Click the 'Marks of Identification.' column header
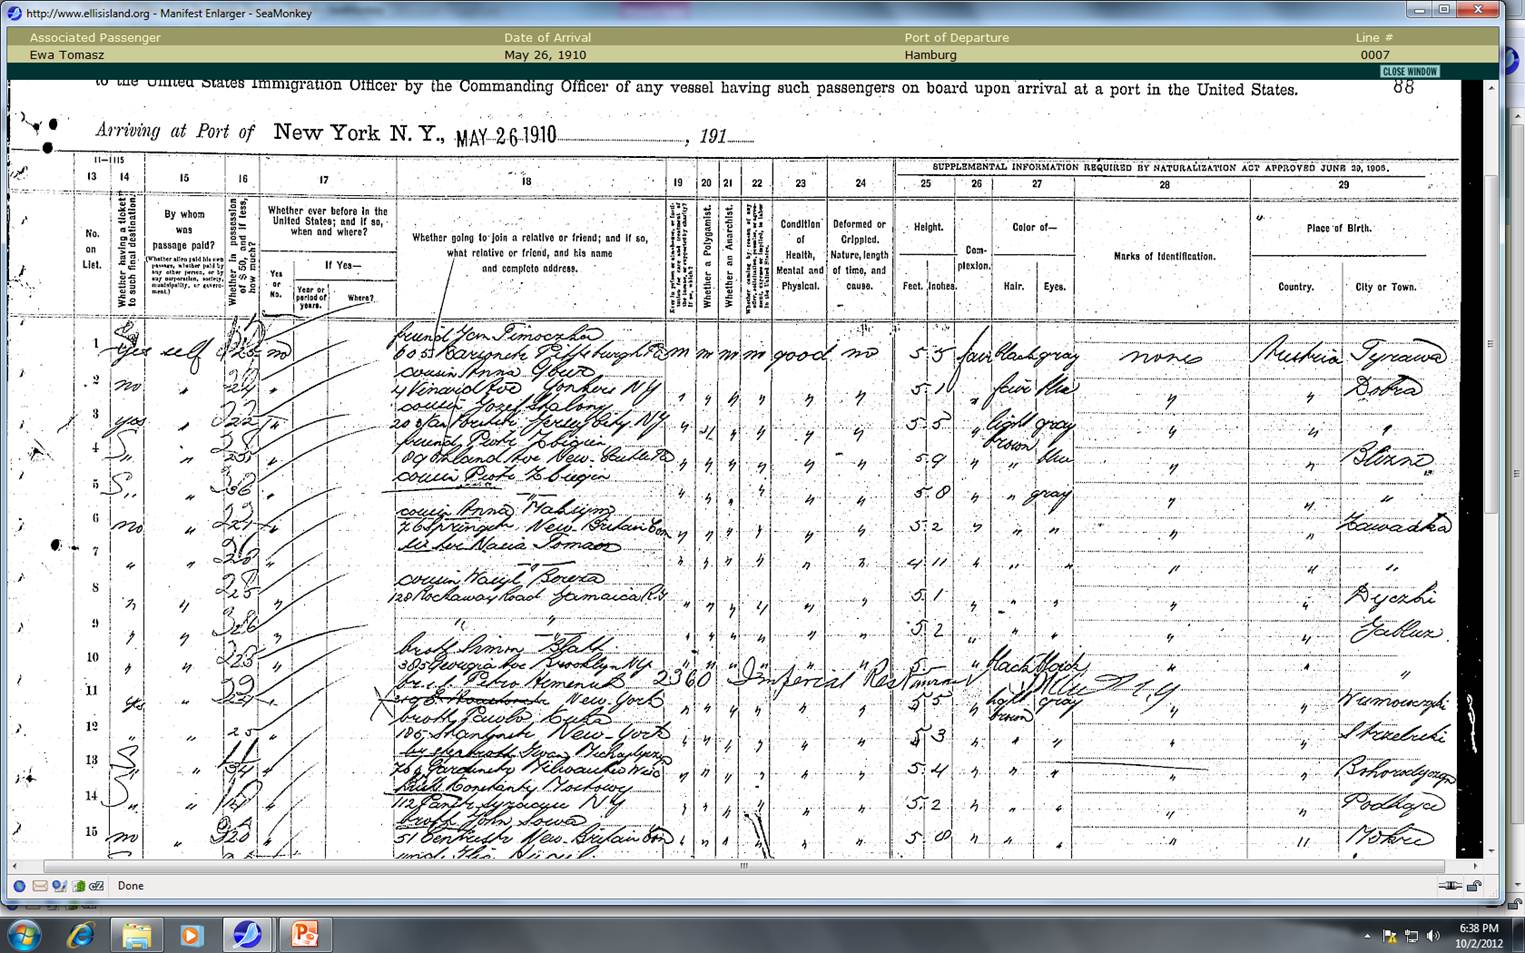 pos(1164,256)
